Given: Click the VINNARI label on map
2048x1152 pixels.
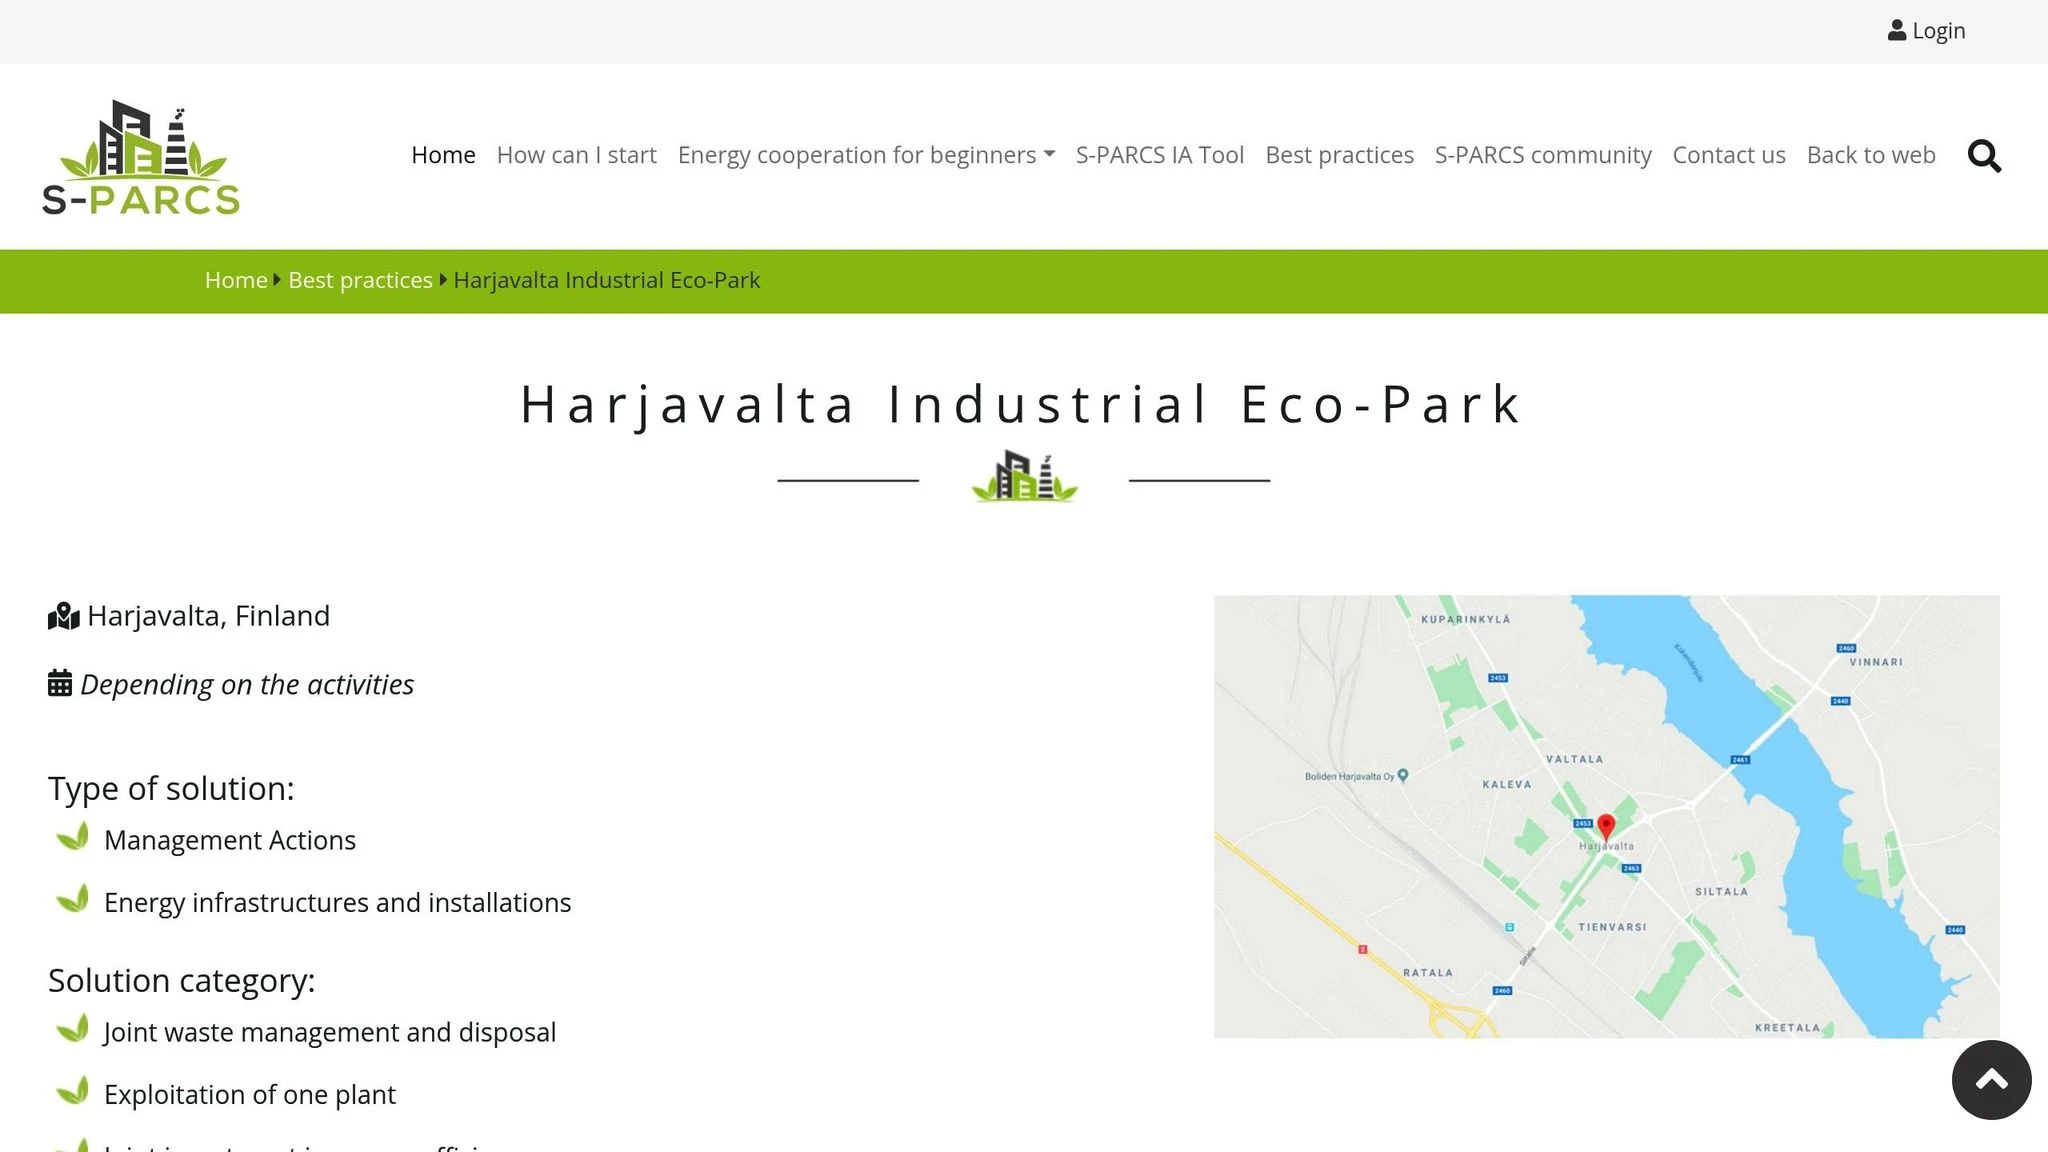Looking at the screenshot, I should [x=1876, y=662].
